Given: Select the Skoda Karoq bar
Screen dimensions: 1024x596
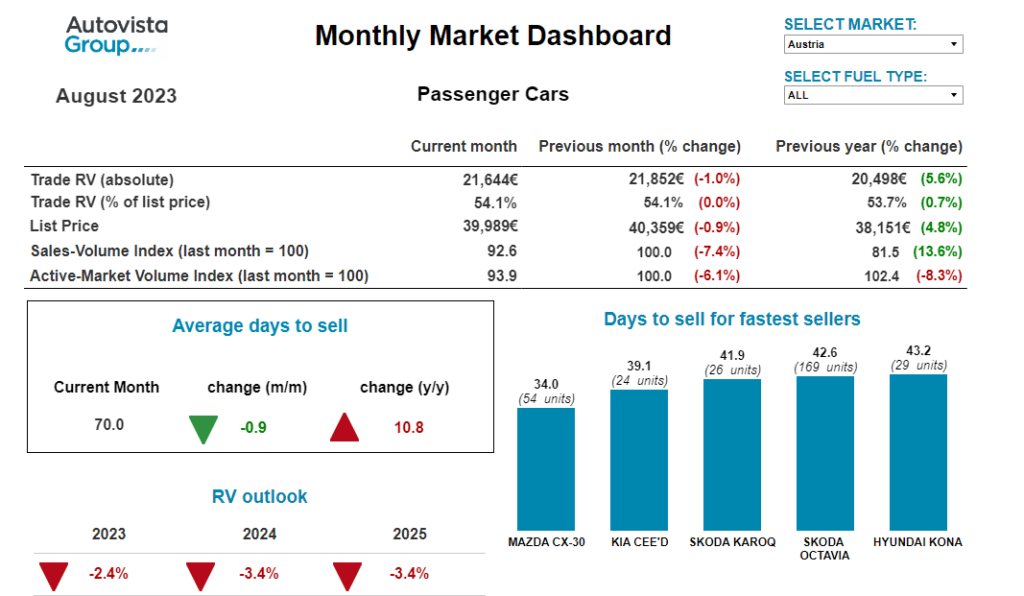Looking at the screenshot, I should 731,455.
